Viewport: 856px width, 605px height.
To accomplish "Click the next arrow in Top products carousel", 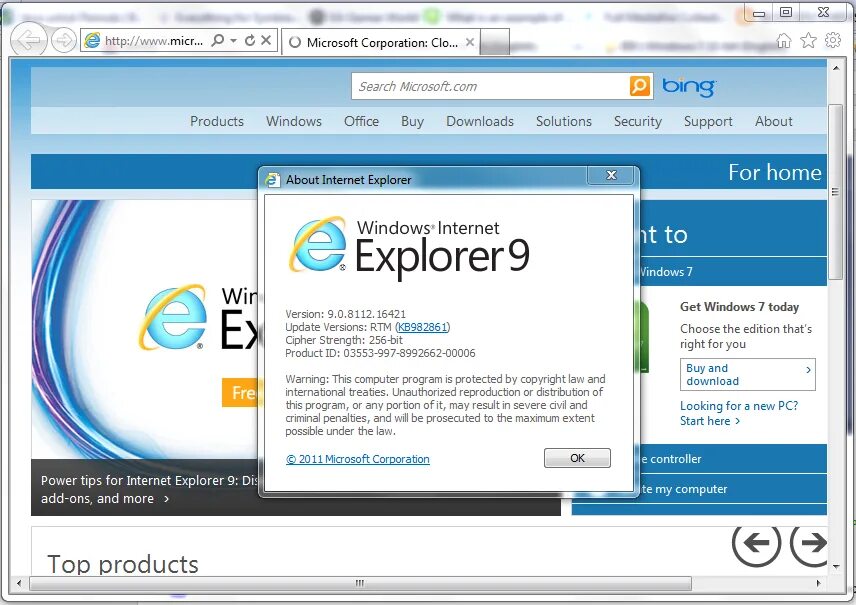I will pos(810,542).
